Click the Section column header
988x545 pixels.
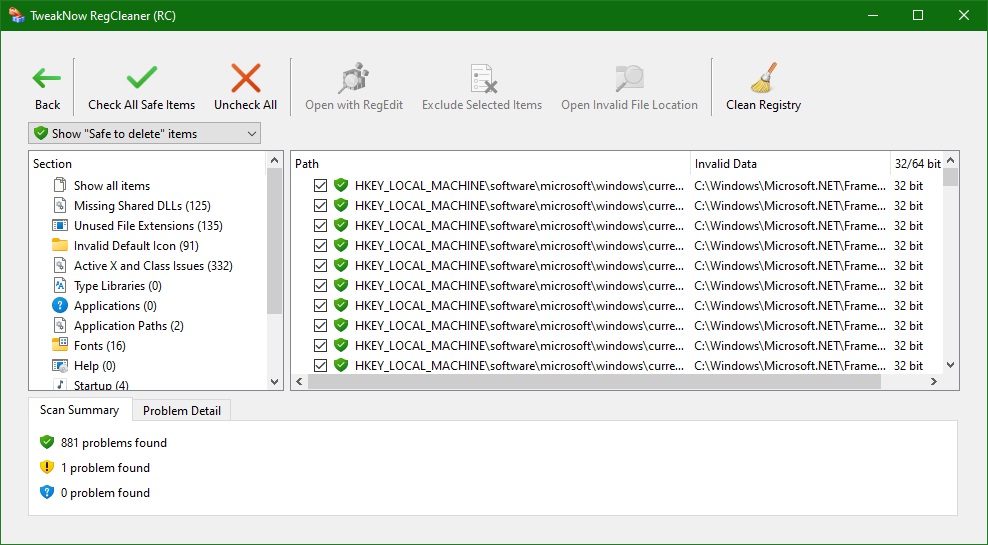[148, 164]
